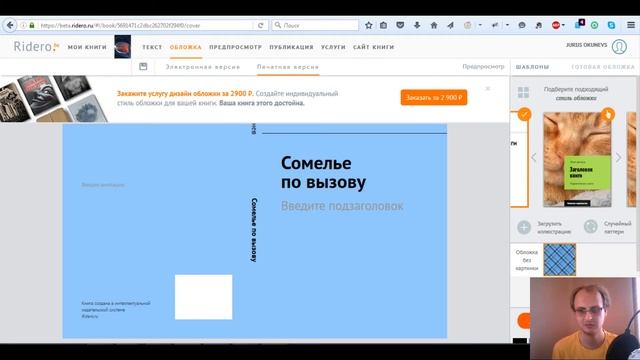Click the white barcode box on back cover
This screenshot has width=640, height=360.
pyautogui.click(x=203, y=297)
